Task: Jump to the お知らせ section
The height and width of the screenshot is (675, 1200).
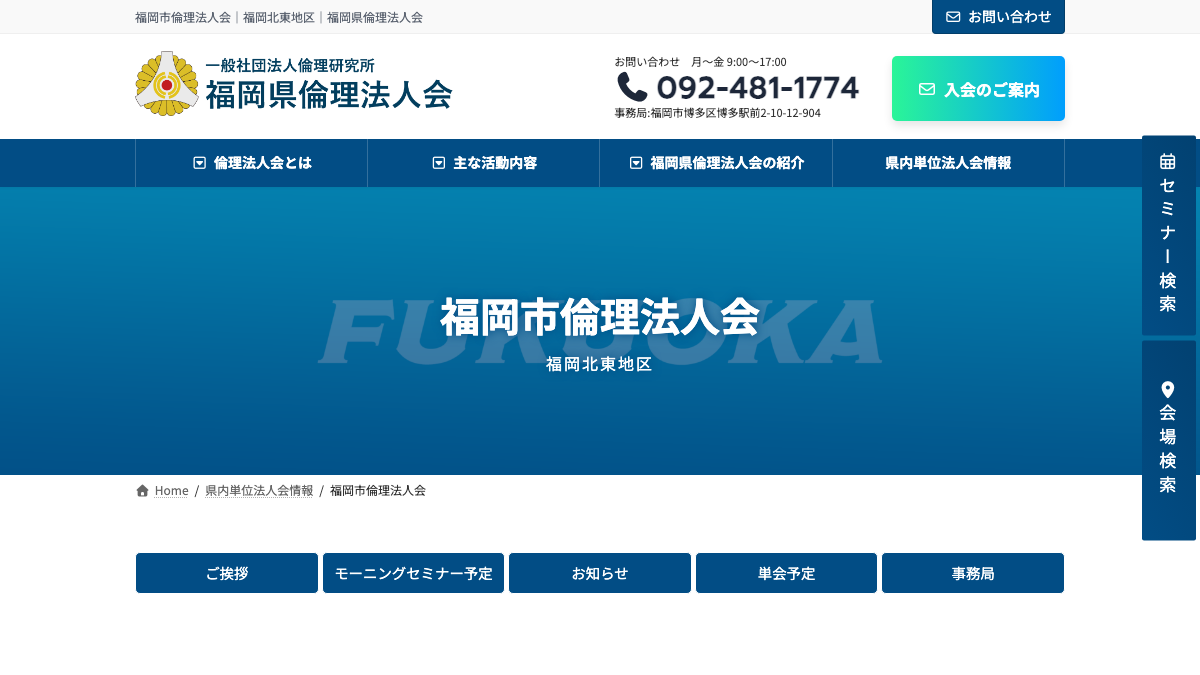Action: coord(600,573)
